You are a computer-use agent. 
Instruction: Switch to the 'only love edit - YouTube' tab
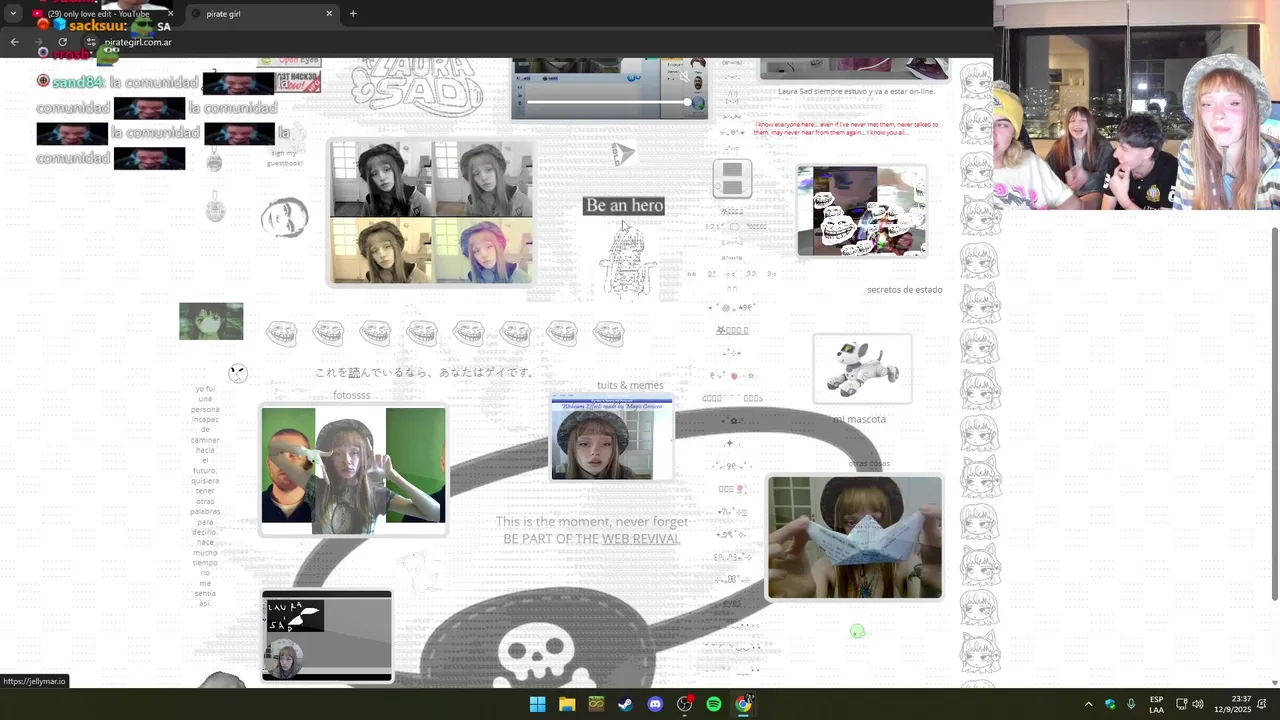click(x=90, y=14)
